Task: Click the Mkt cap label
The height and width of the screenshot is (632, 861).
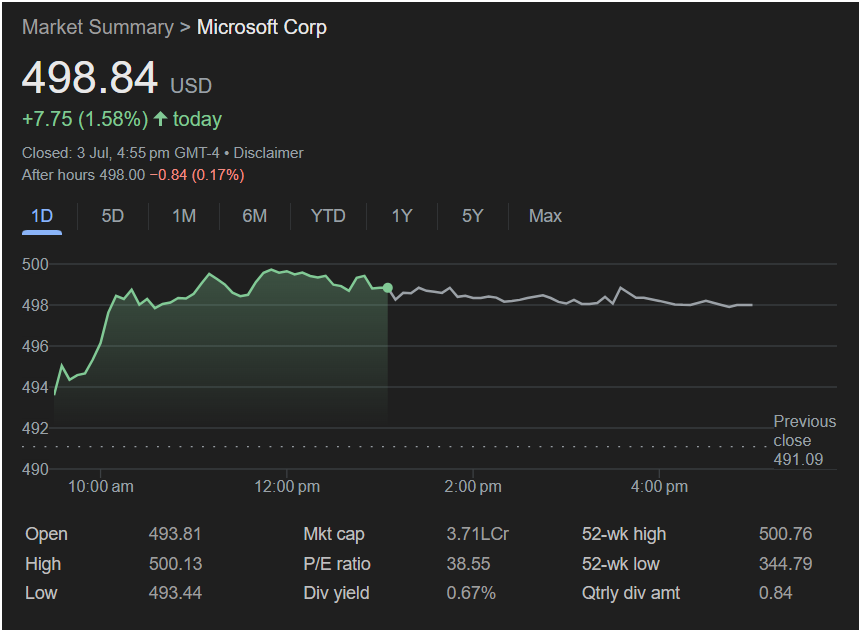Action: (334, 534)
